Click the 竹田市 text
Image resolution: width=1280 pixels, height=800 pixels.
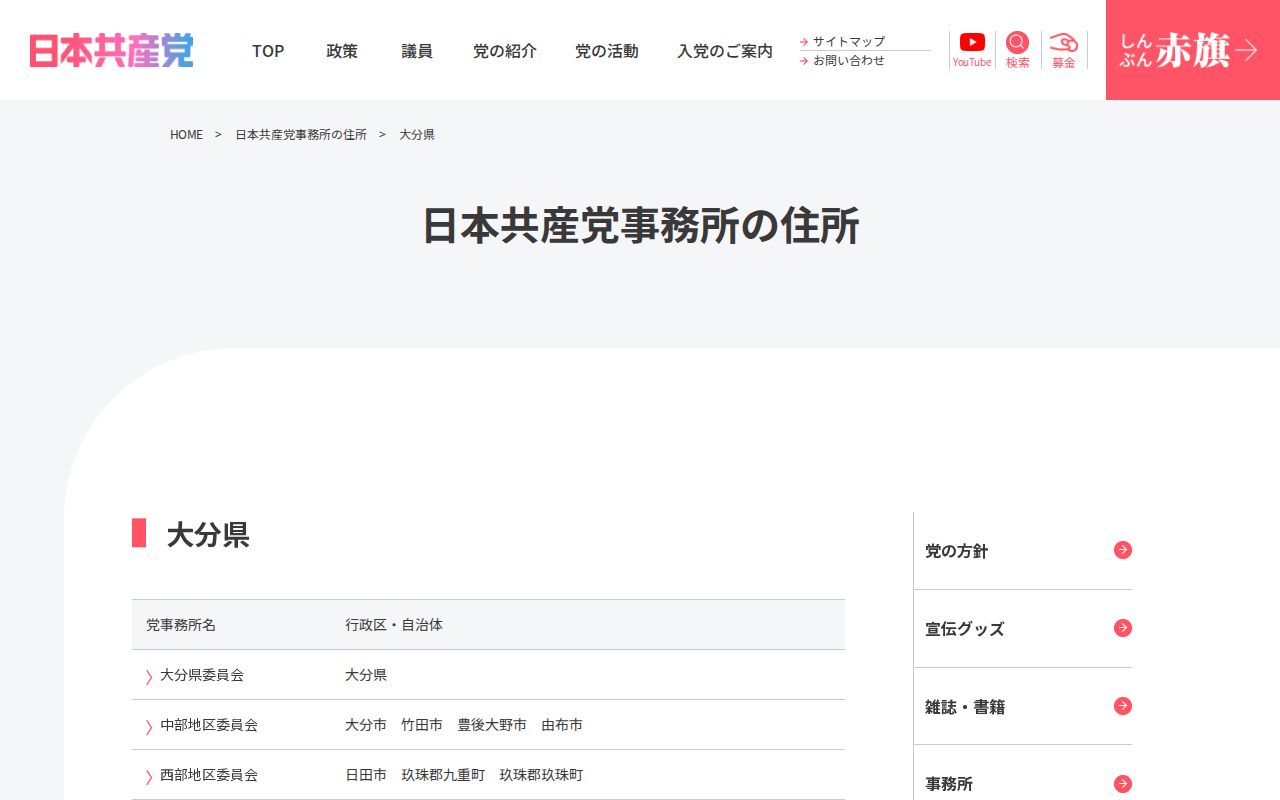pos(422,725)
